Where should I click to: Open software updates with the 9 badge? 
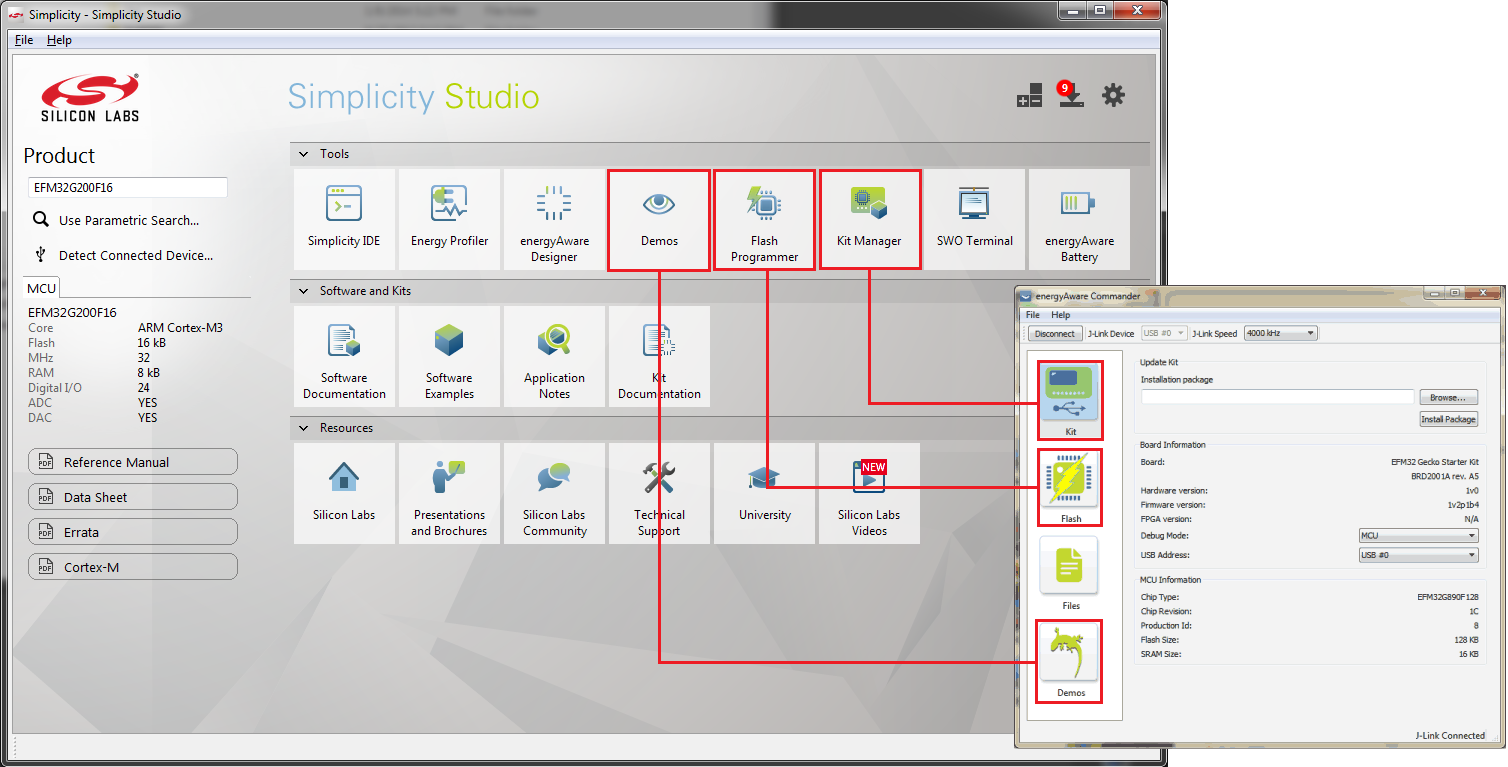click(1070, 95)
